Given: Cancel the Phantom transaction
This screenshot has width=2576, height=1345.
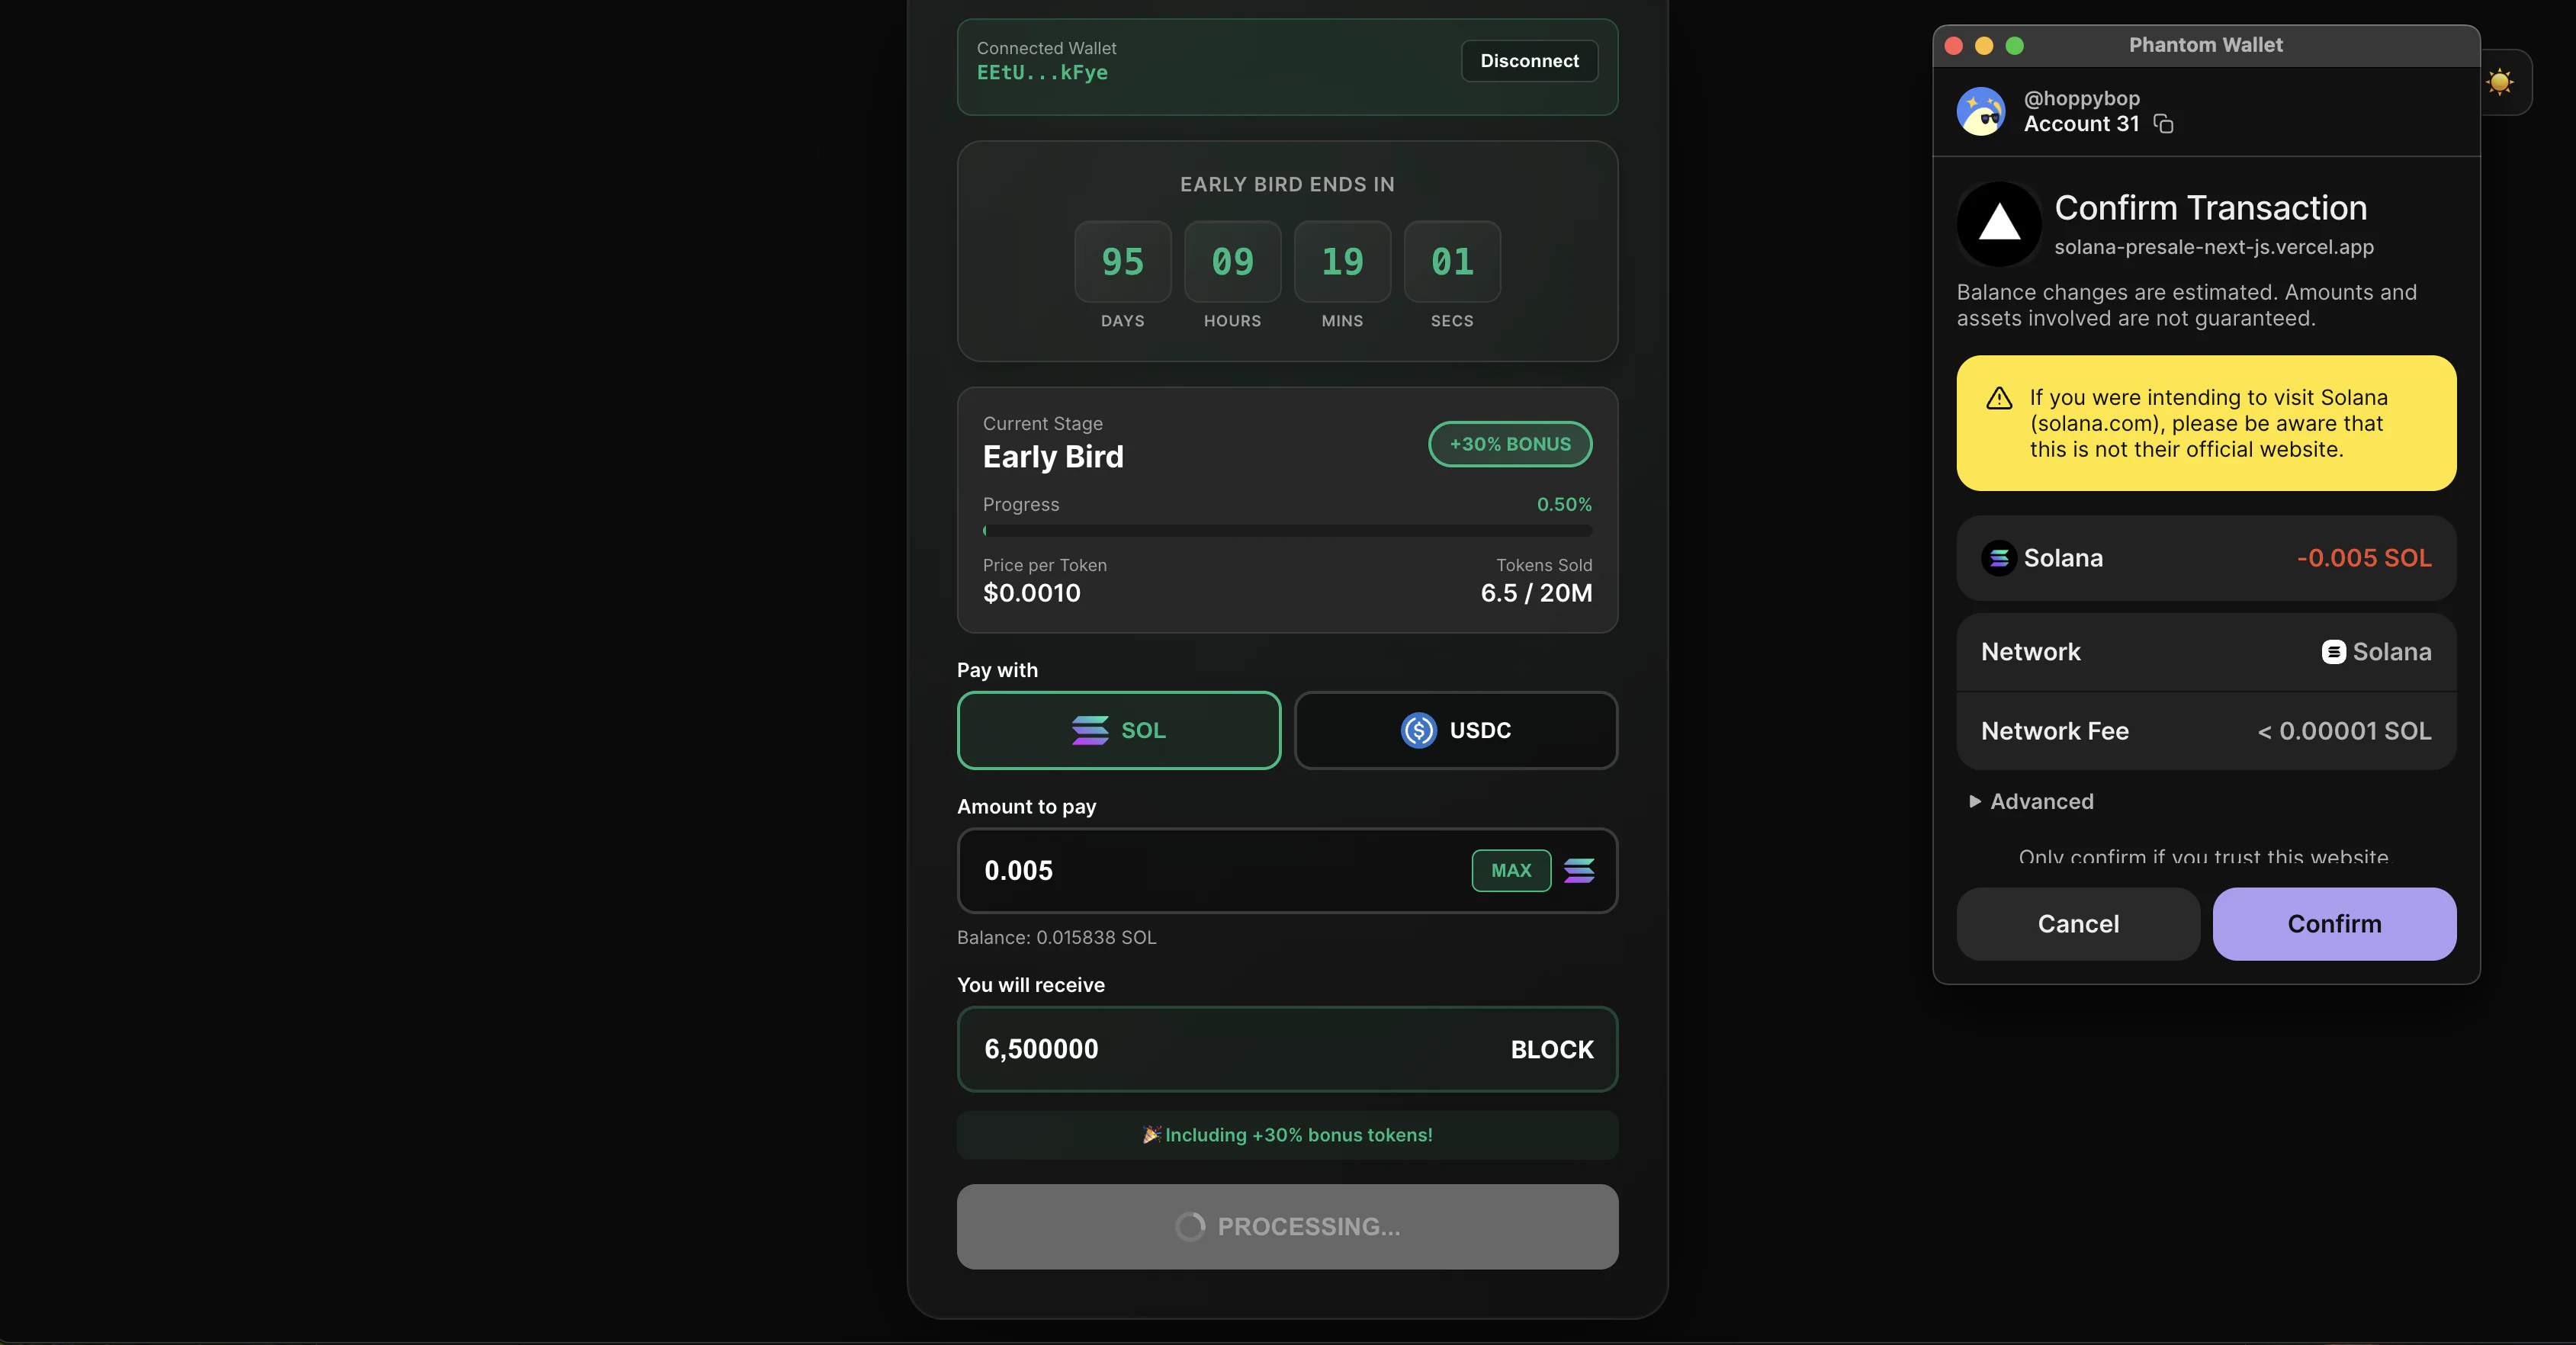Looking at the screenshot, I should pos(2078,924).
